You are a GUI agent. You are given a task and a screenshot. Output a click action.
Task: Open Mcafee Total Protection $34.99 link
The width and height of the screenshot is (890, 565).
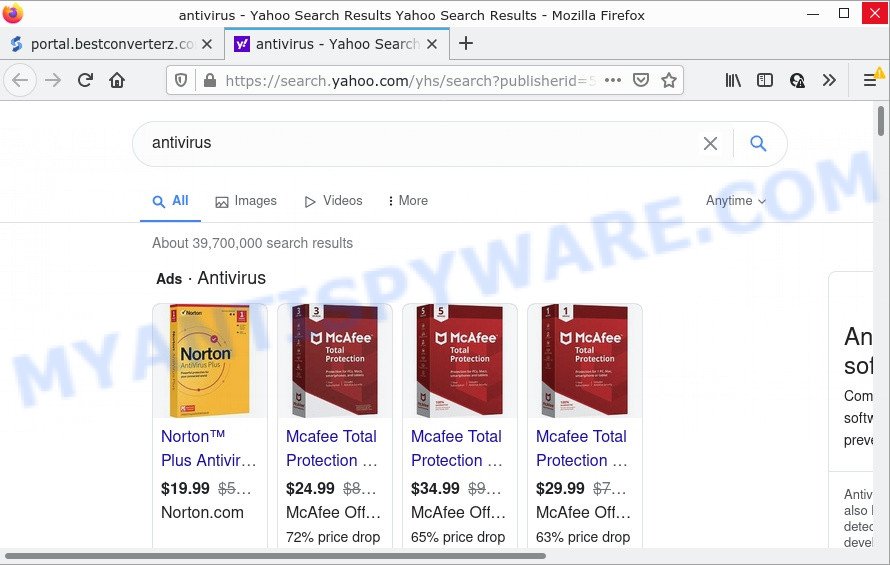pyautogui.click(x=457, y=448)
